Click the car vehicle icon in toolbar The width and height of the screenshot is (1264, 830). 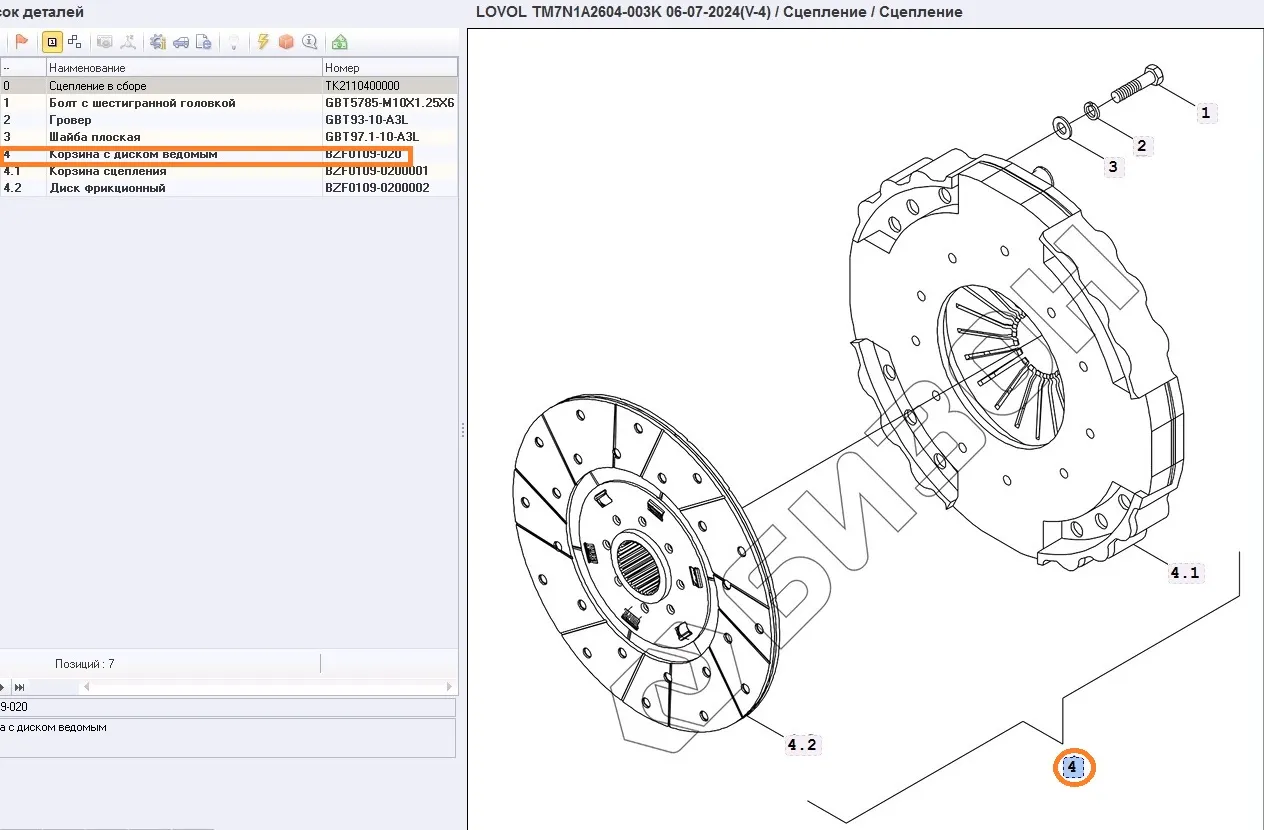pyautogui.click(x=181, y=42)
